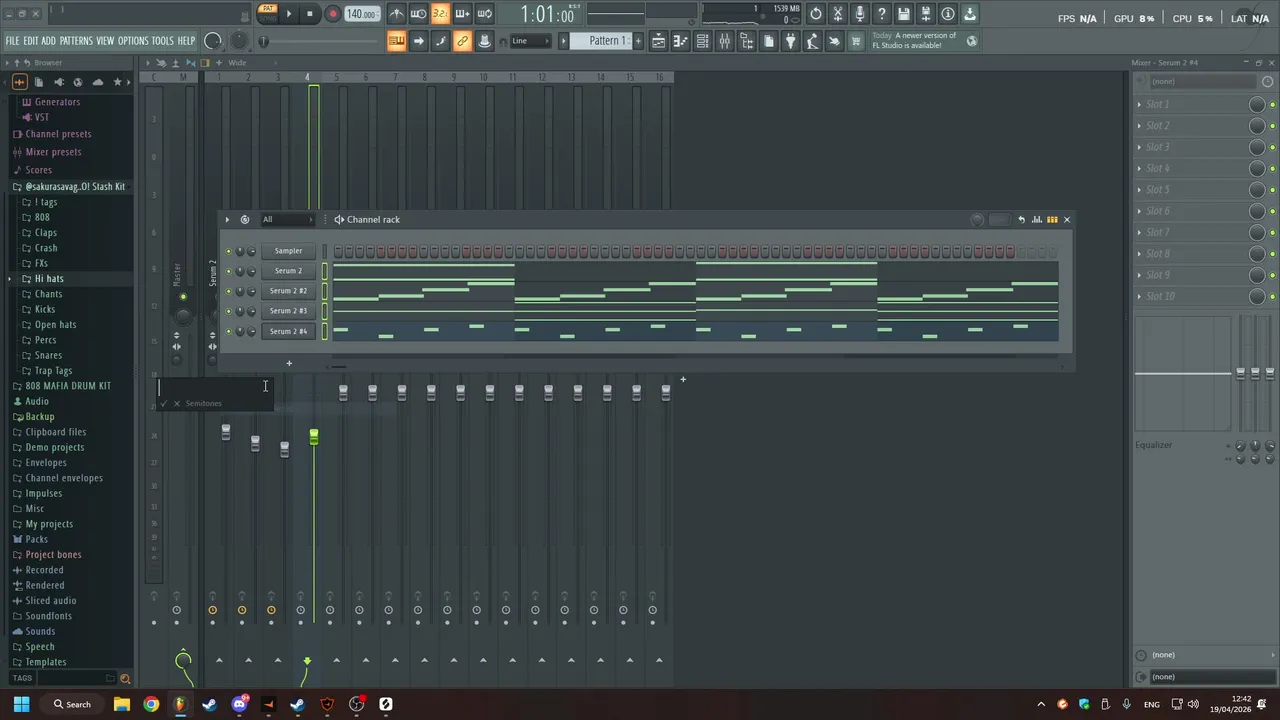Viewport: 1280px width, 720px height.
Task: Open the ADD menu
Action: (x=49, y=41)
